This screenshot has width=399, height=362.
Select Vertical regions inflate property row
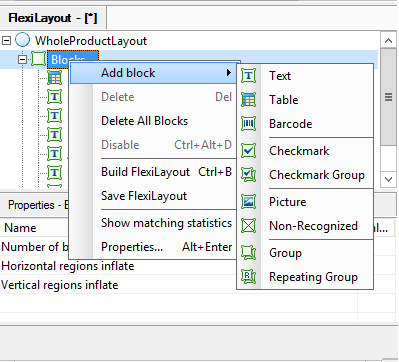click(178, 285)
